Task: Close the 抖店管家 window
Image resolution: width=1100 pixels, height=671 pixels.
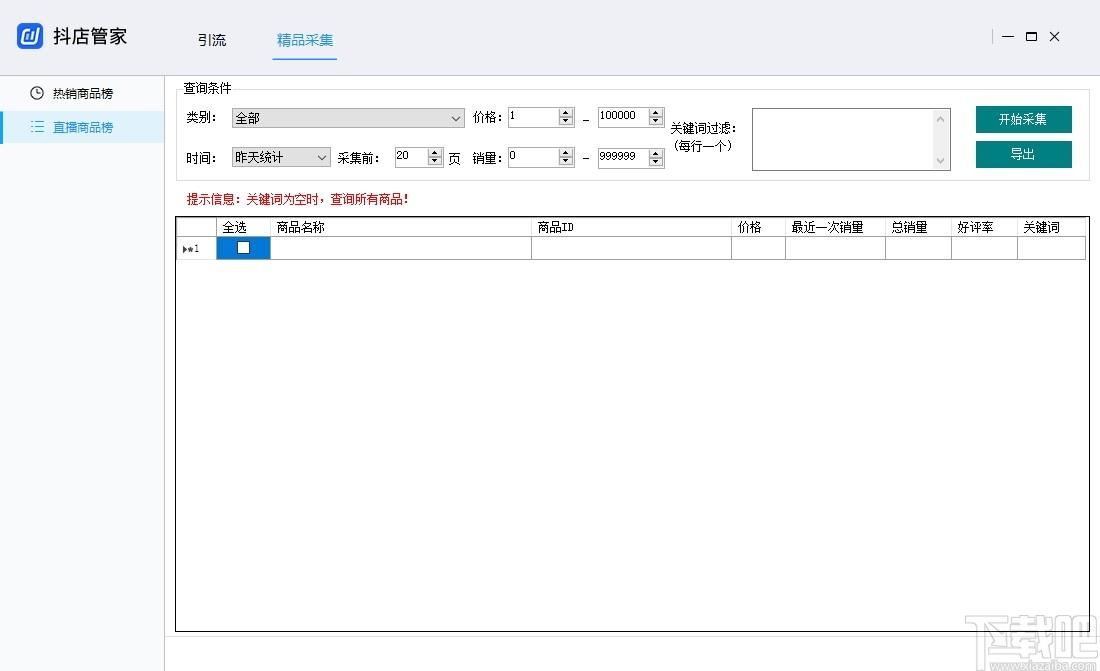Action: 1054,36
